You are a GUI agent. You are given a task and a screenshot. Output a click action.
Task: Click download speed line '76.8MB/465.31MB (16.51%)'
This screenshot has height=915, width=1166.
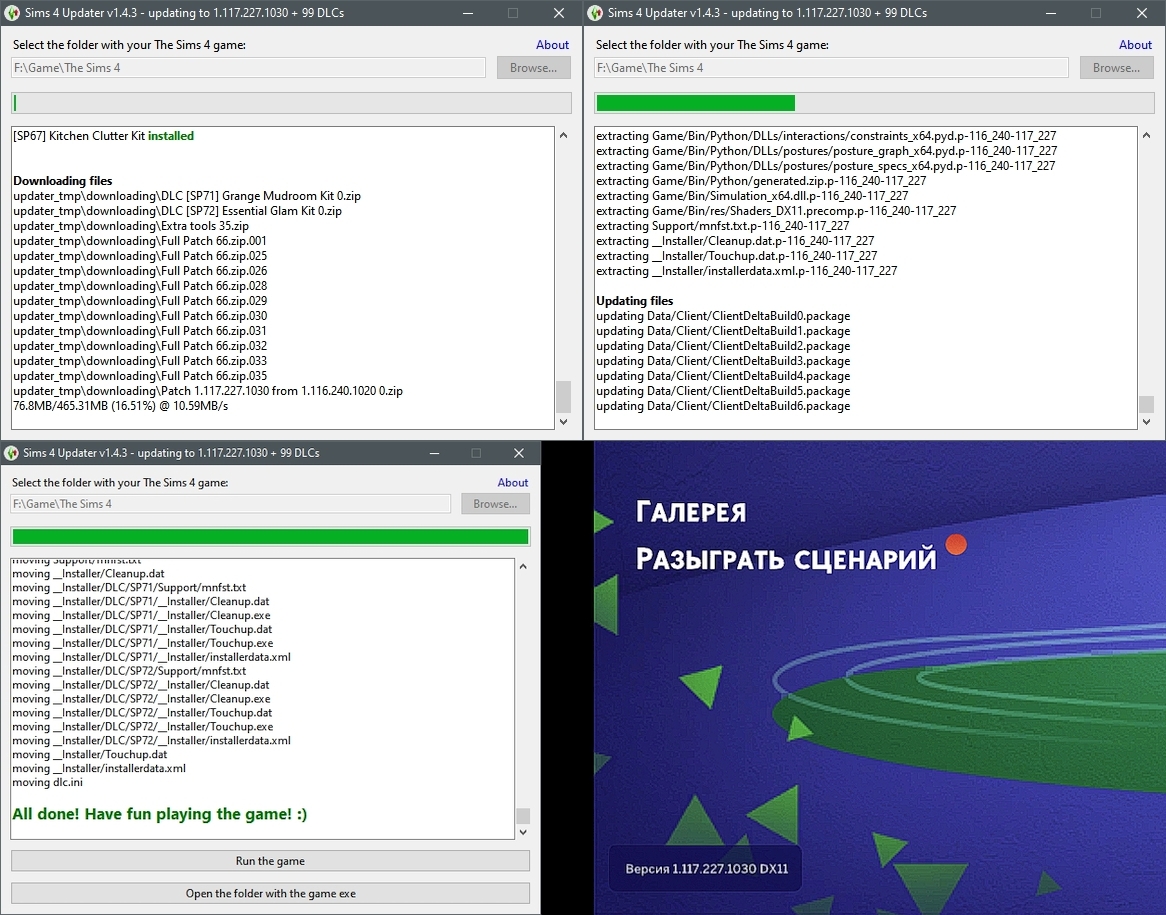(x=120, y=406)
